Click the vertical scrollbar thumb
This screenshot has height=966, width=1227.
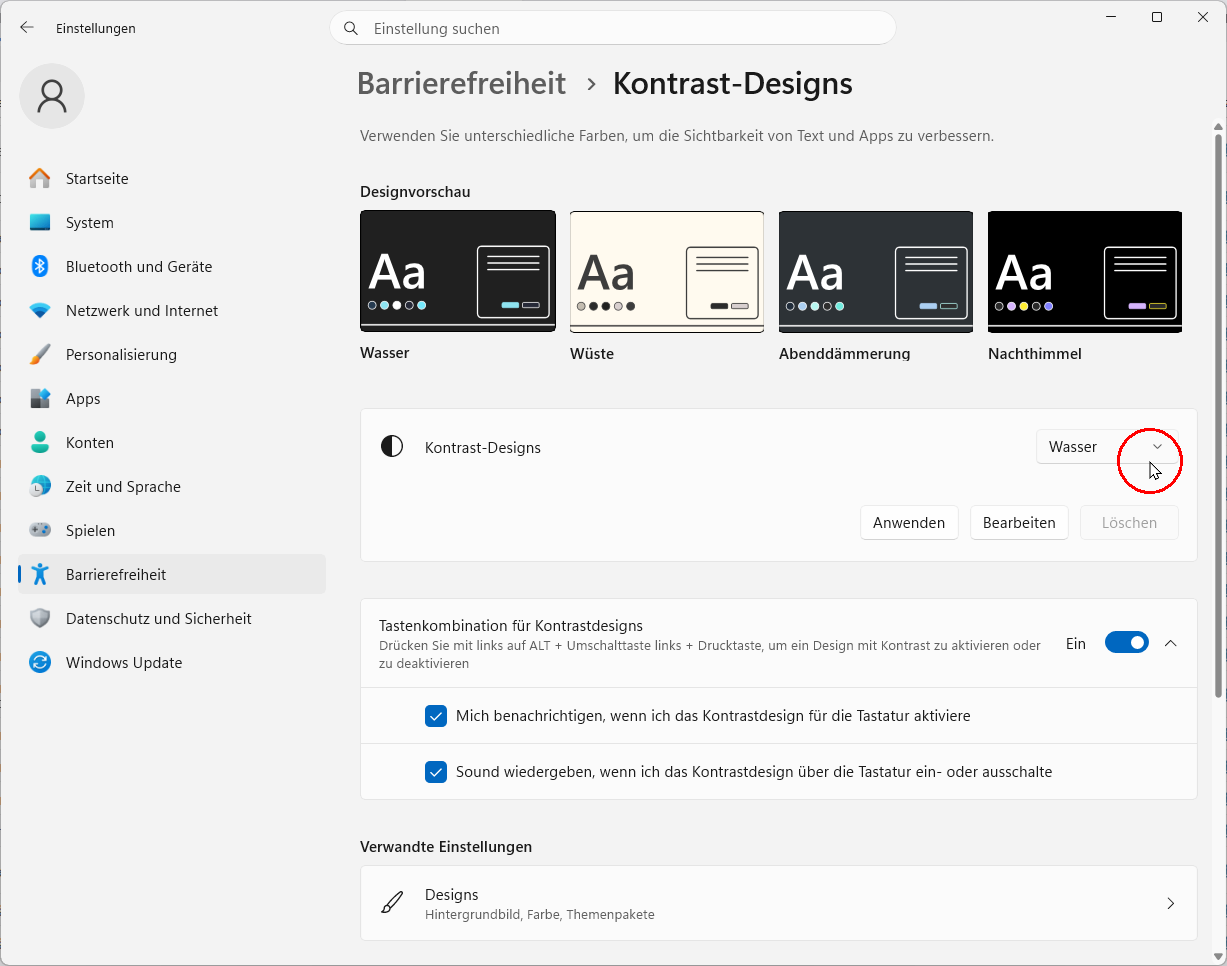[x=1218, y=415]
